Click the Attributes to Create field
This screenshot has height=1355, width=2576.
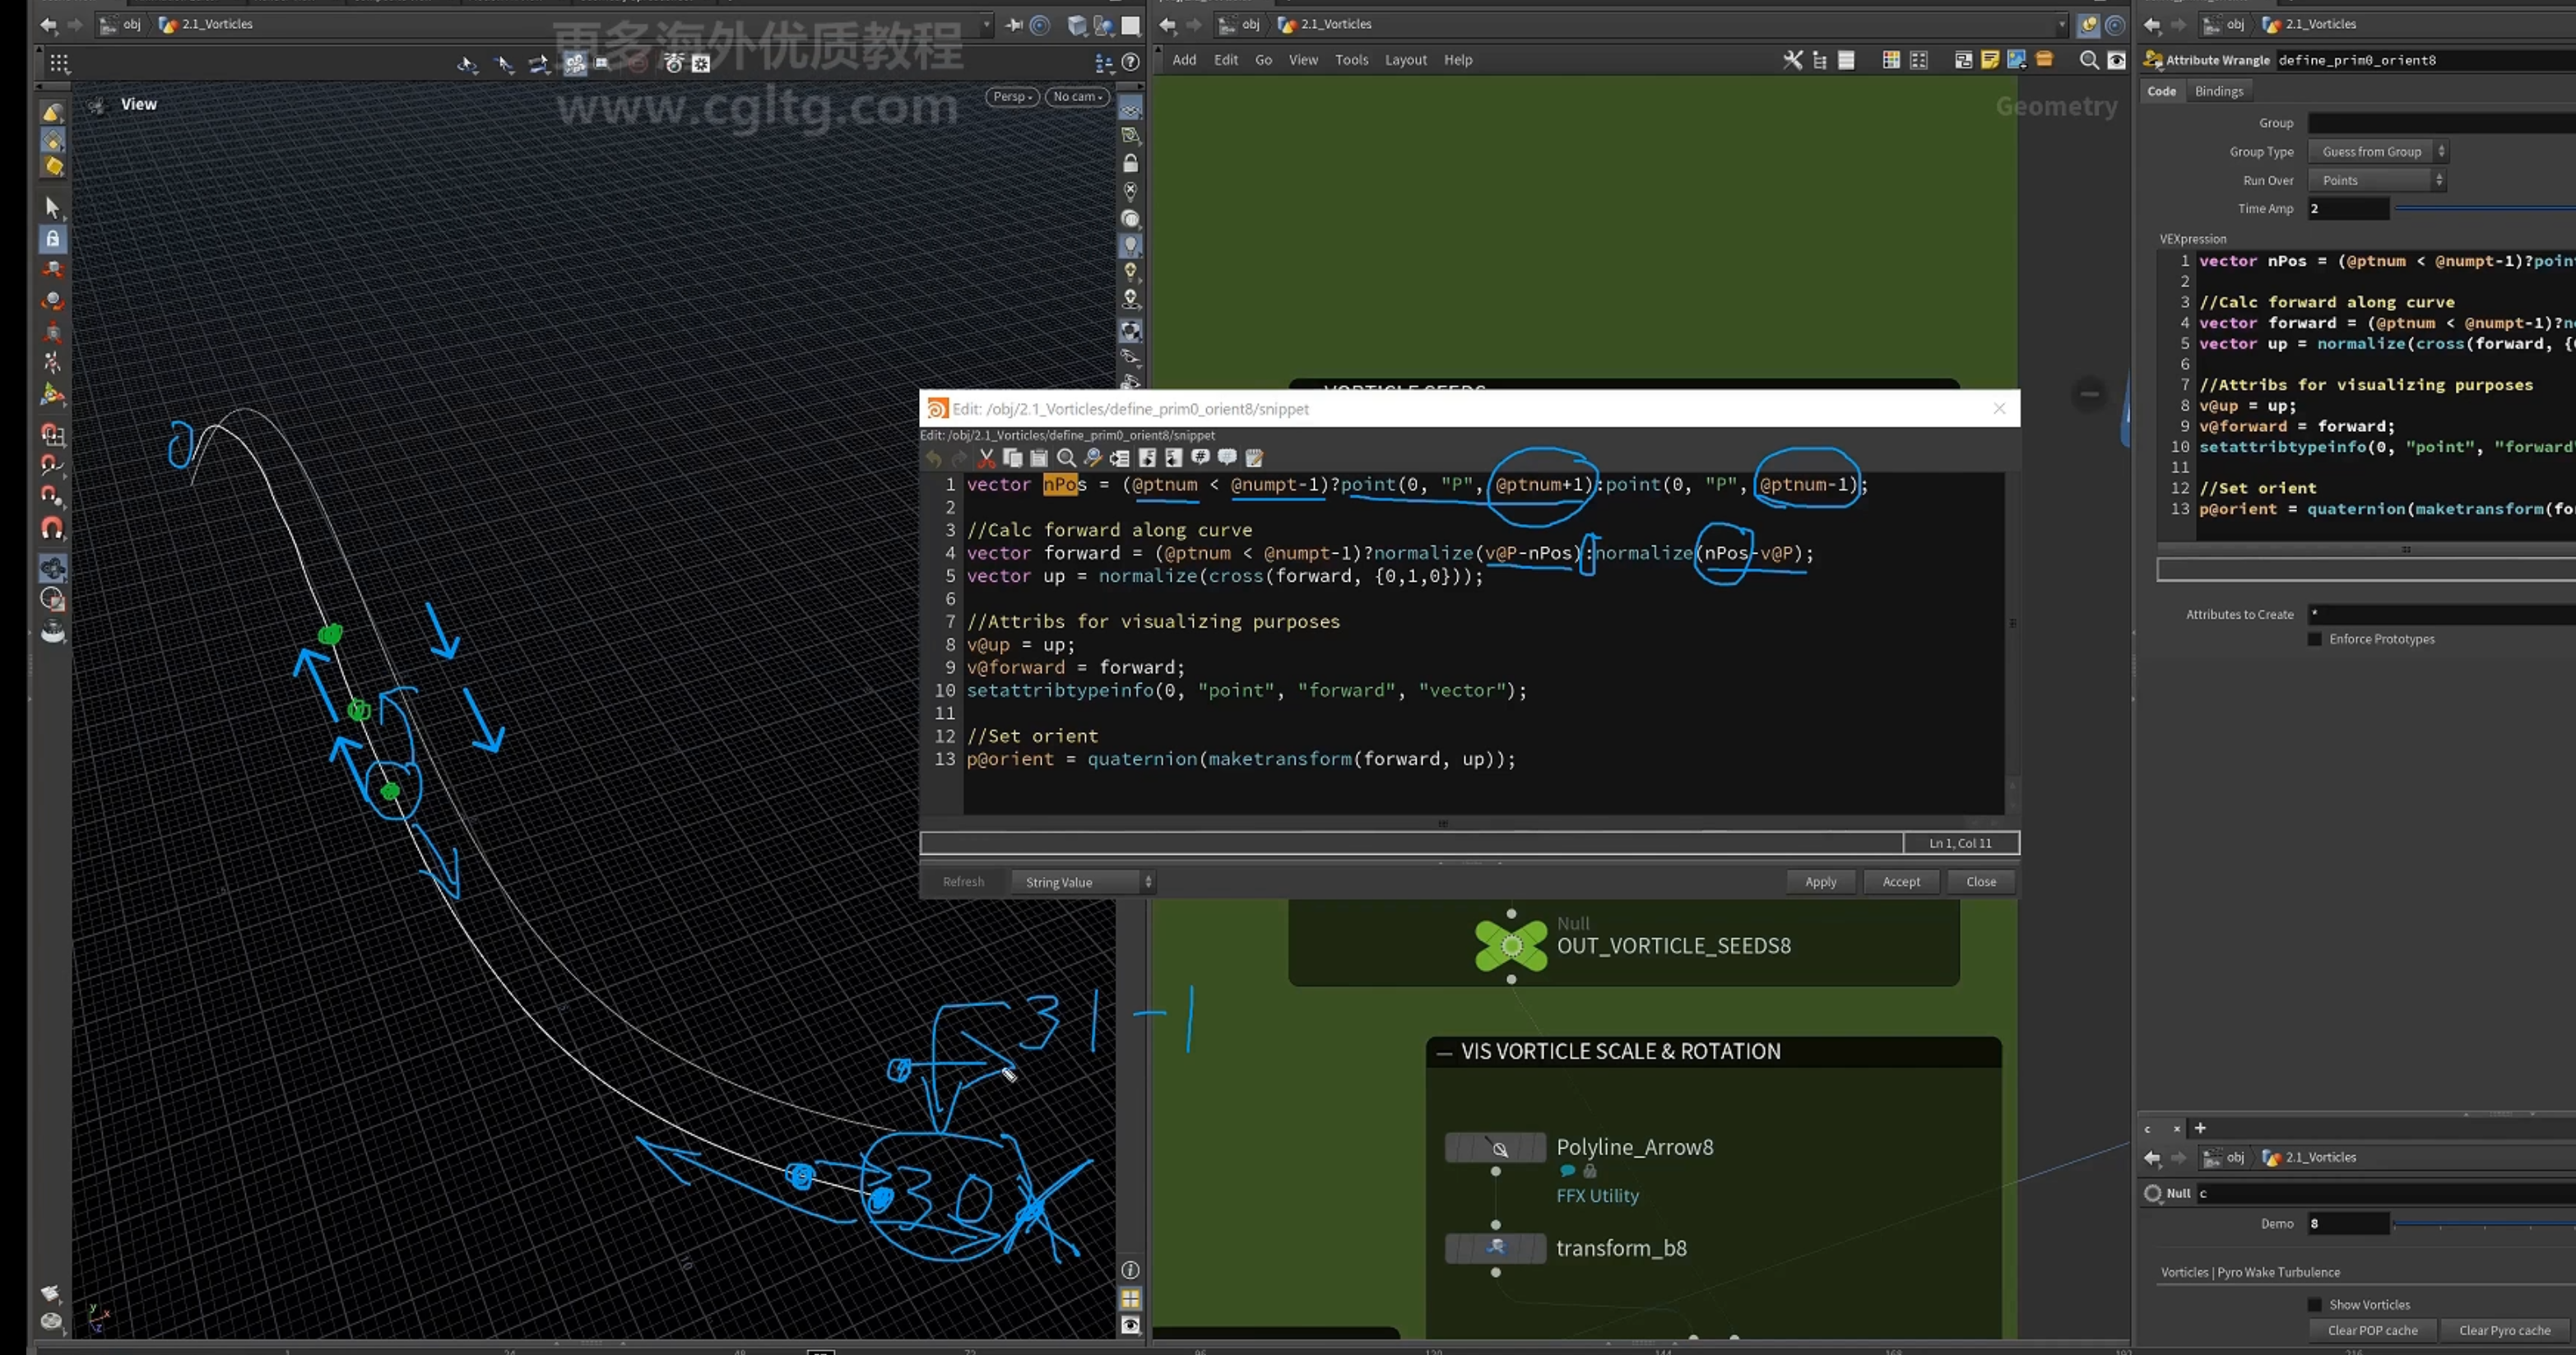tap(2441, 614)
